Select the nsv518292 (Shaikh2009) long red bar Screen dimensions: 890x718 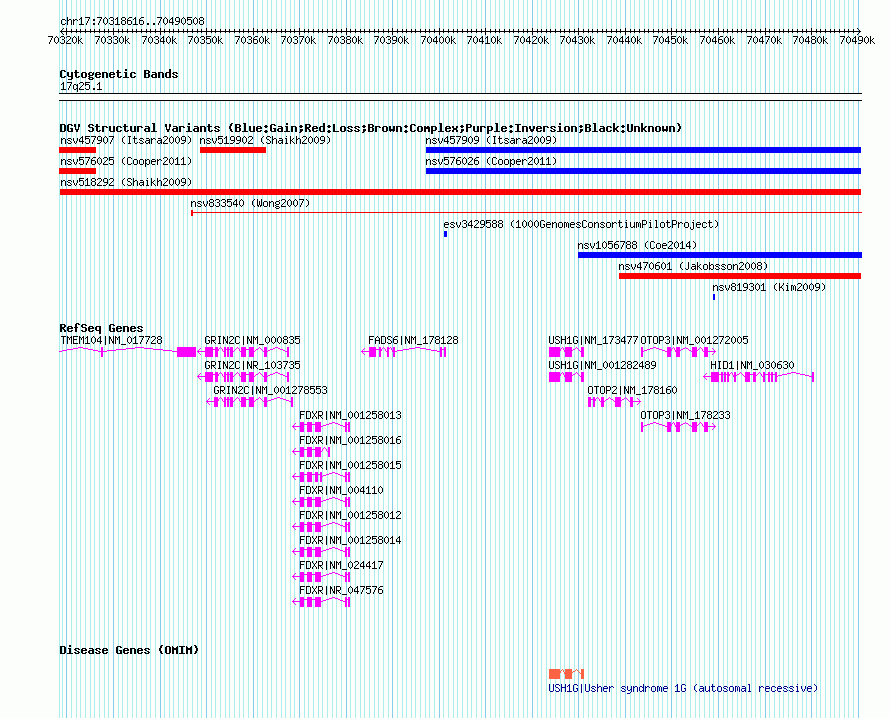460,192
